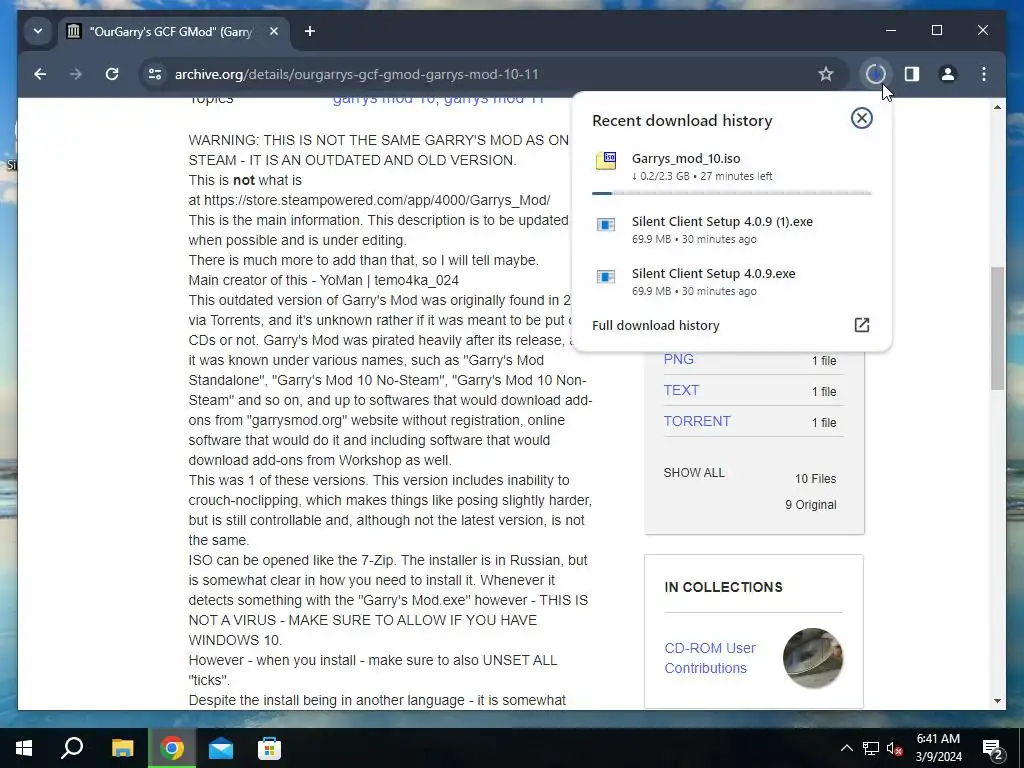Click the 1 file count beside TORRENT

[824, 423]
